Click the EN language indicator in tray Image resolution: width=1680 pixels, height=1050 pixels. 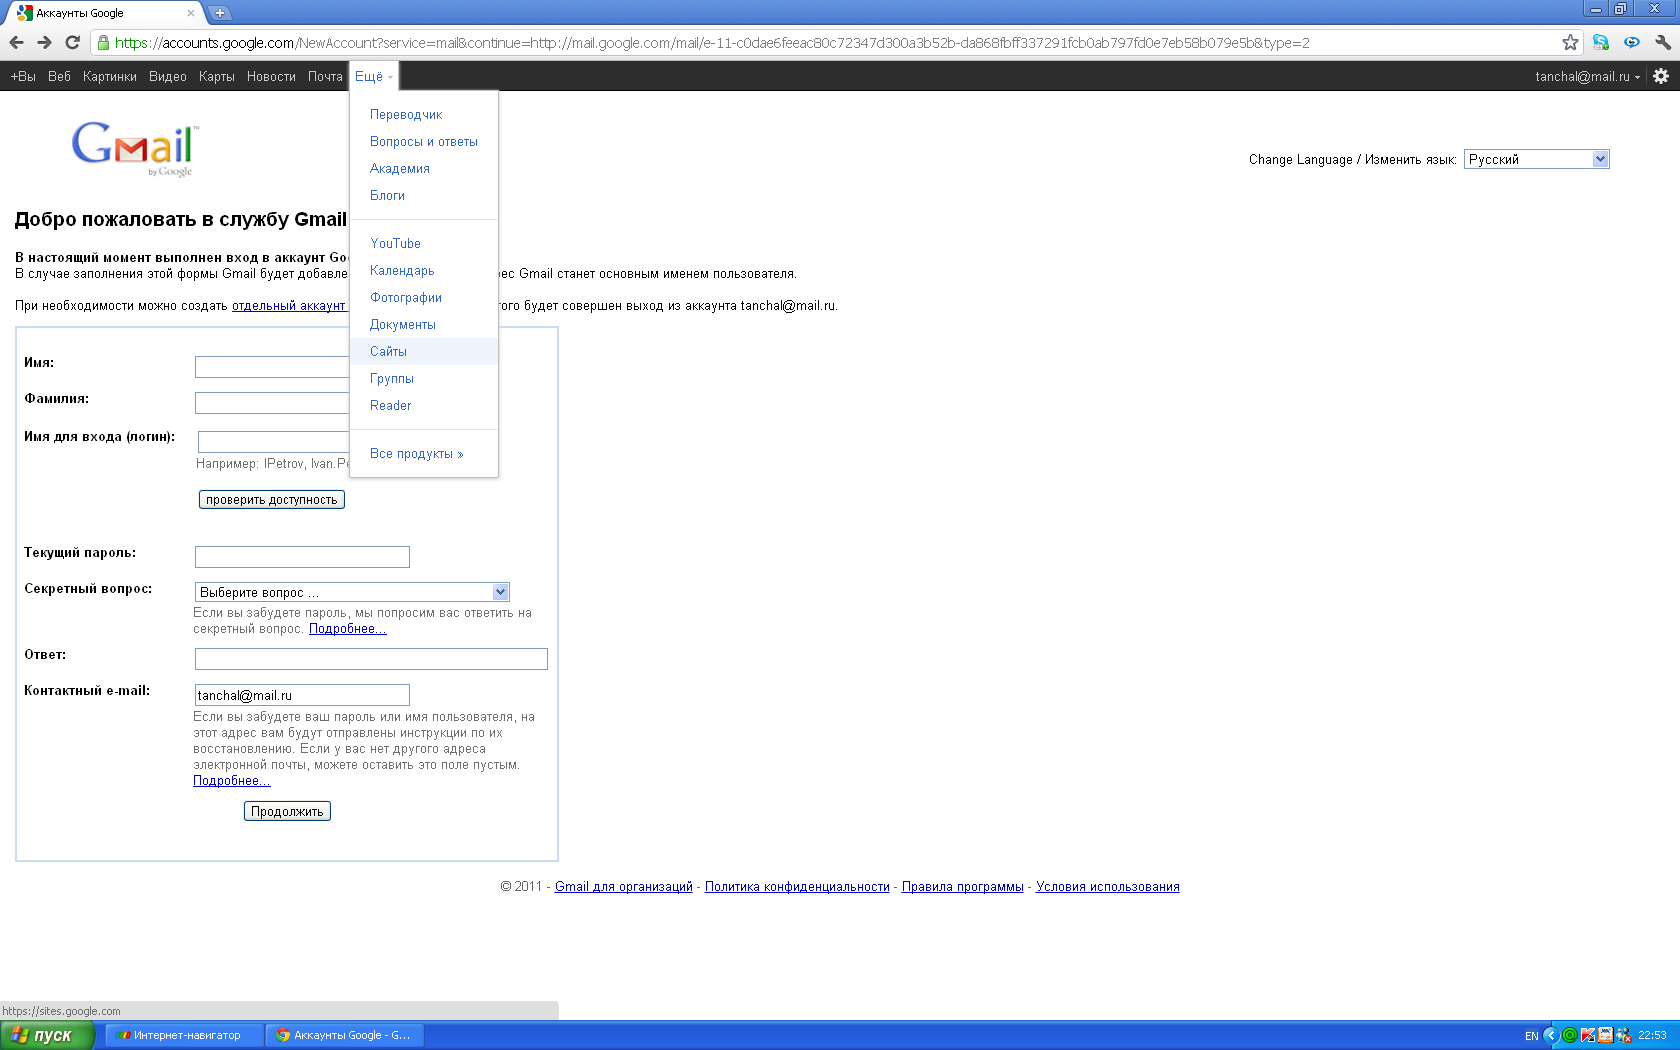coord(1531,1036)
